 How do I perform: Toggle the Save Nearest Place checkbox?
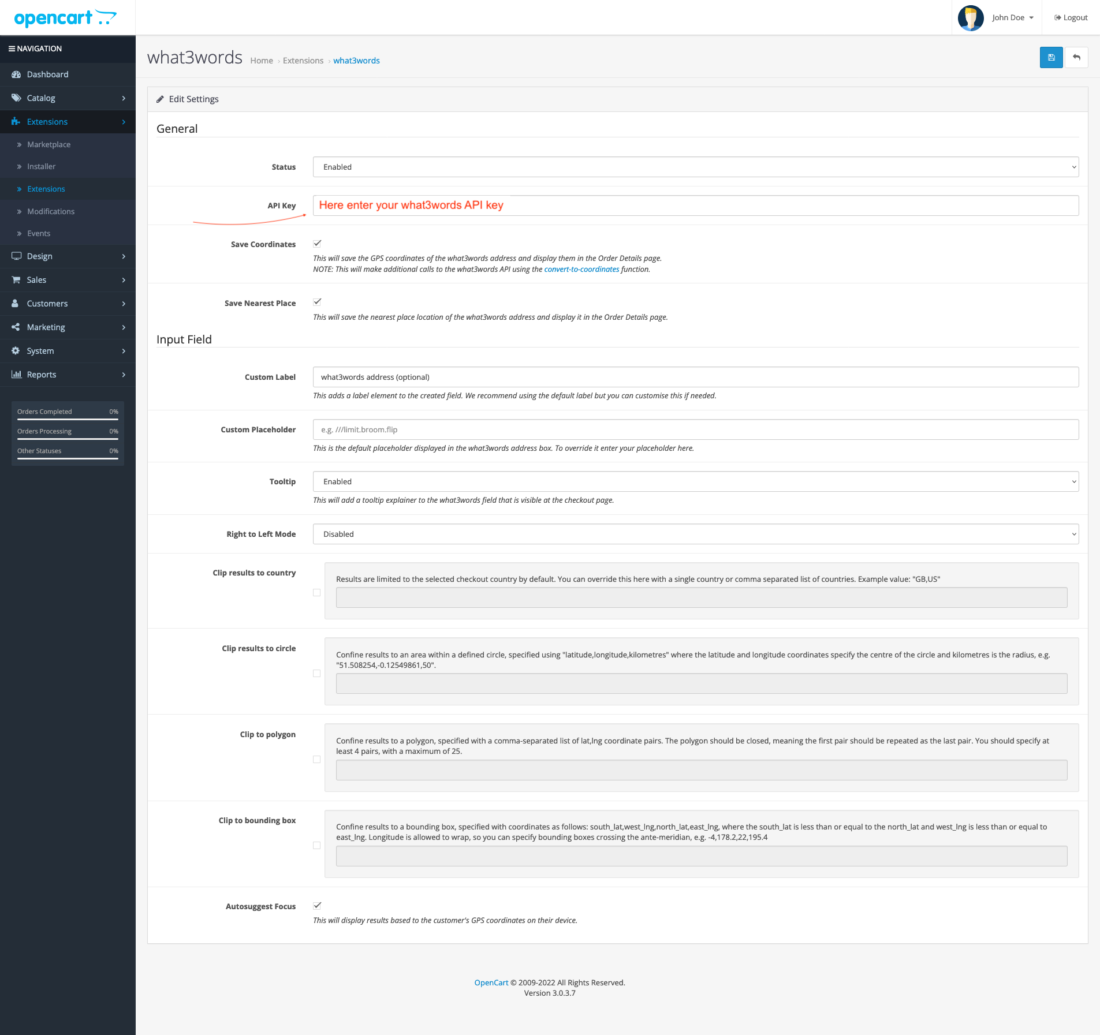pos(317,302)
